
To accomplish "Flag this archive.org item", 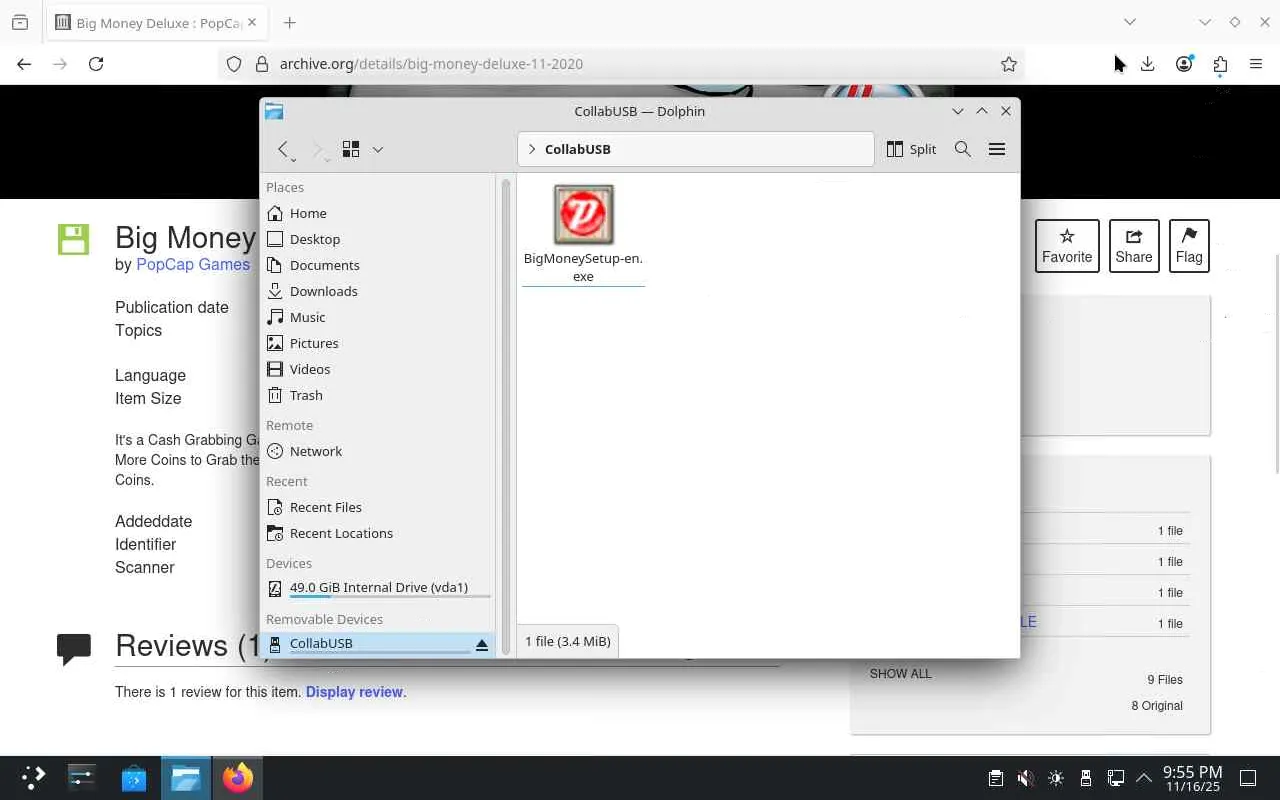I will click(1189, 246).
